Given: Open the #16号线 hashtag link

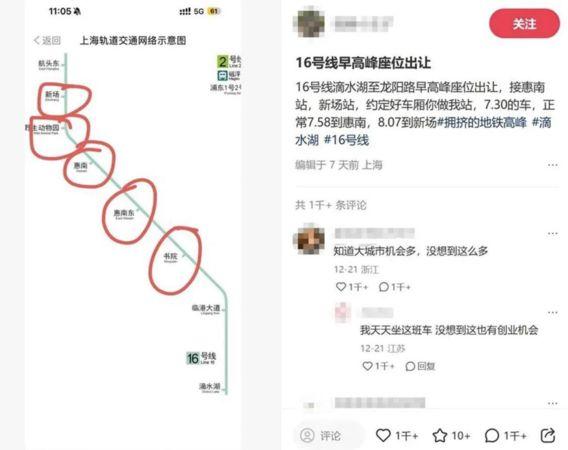Looking at the screenshot, I should 346,140.
